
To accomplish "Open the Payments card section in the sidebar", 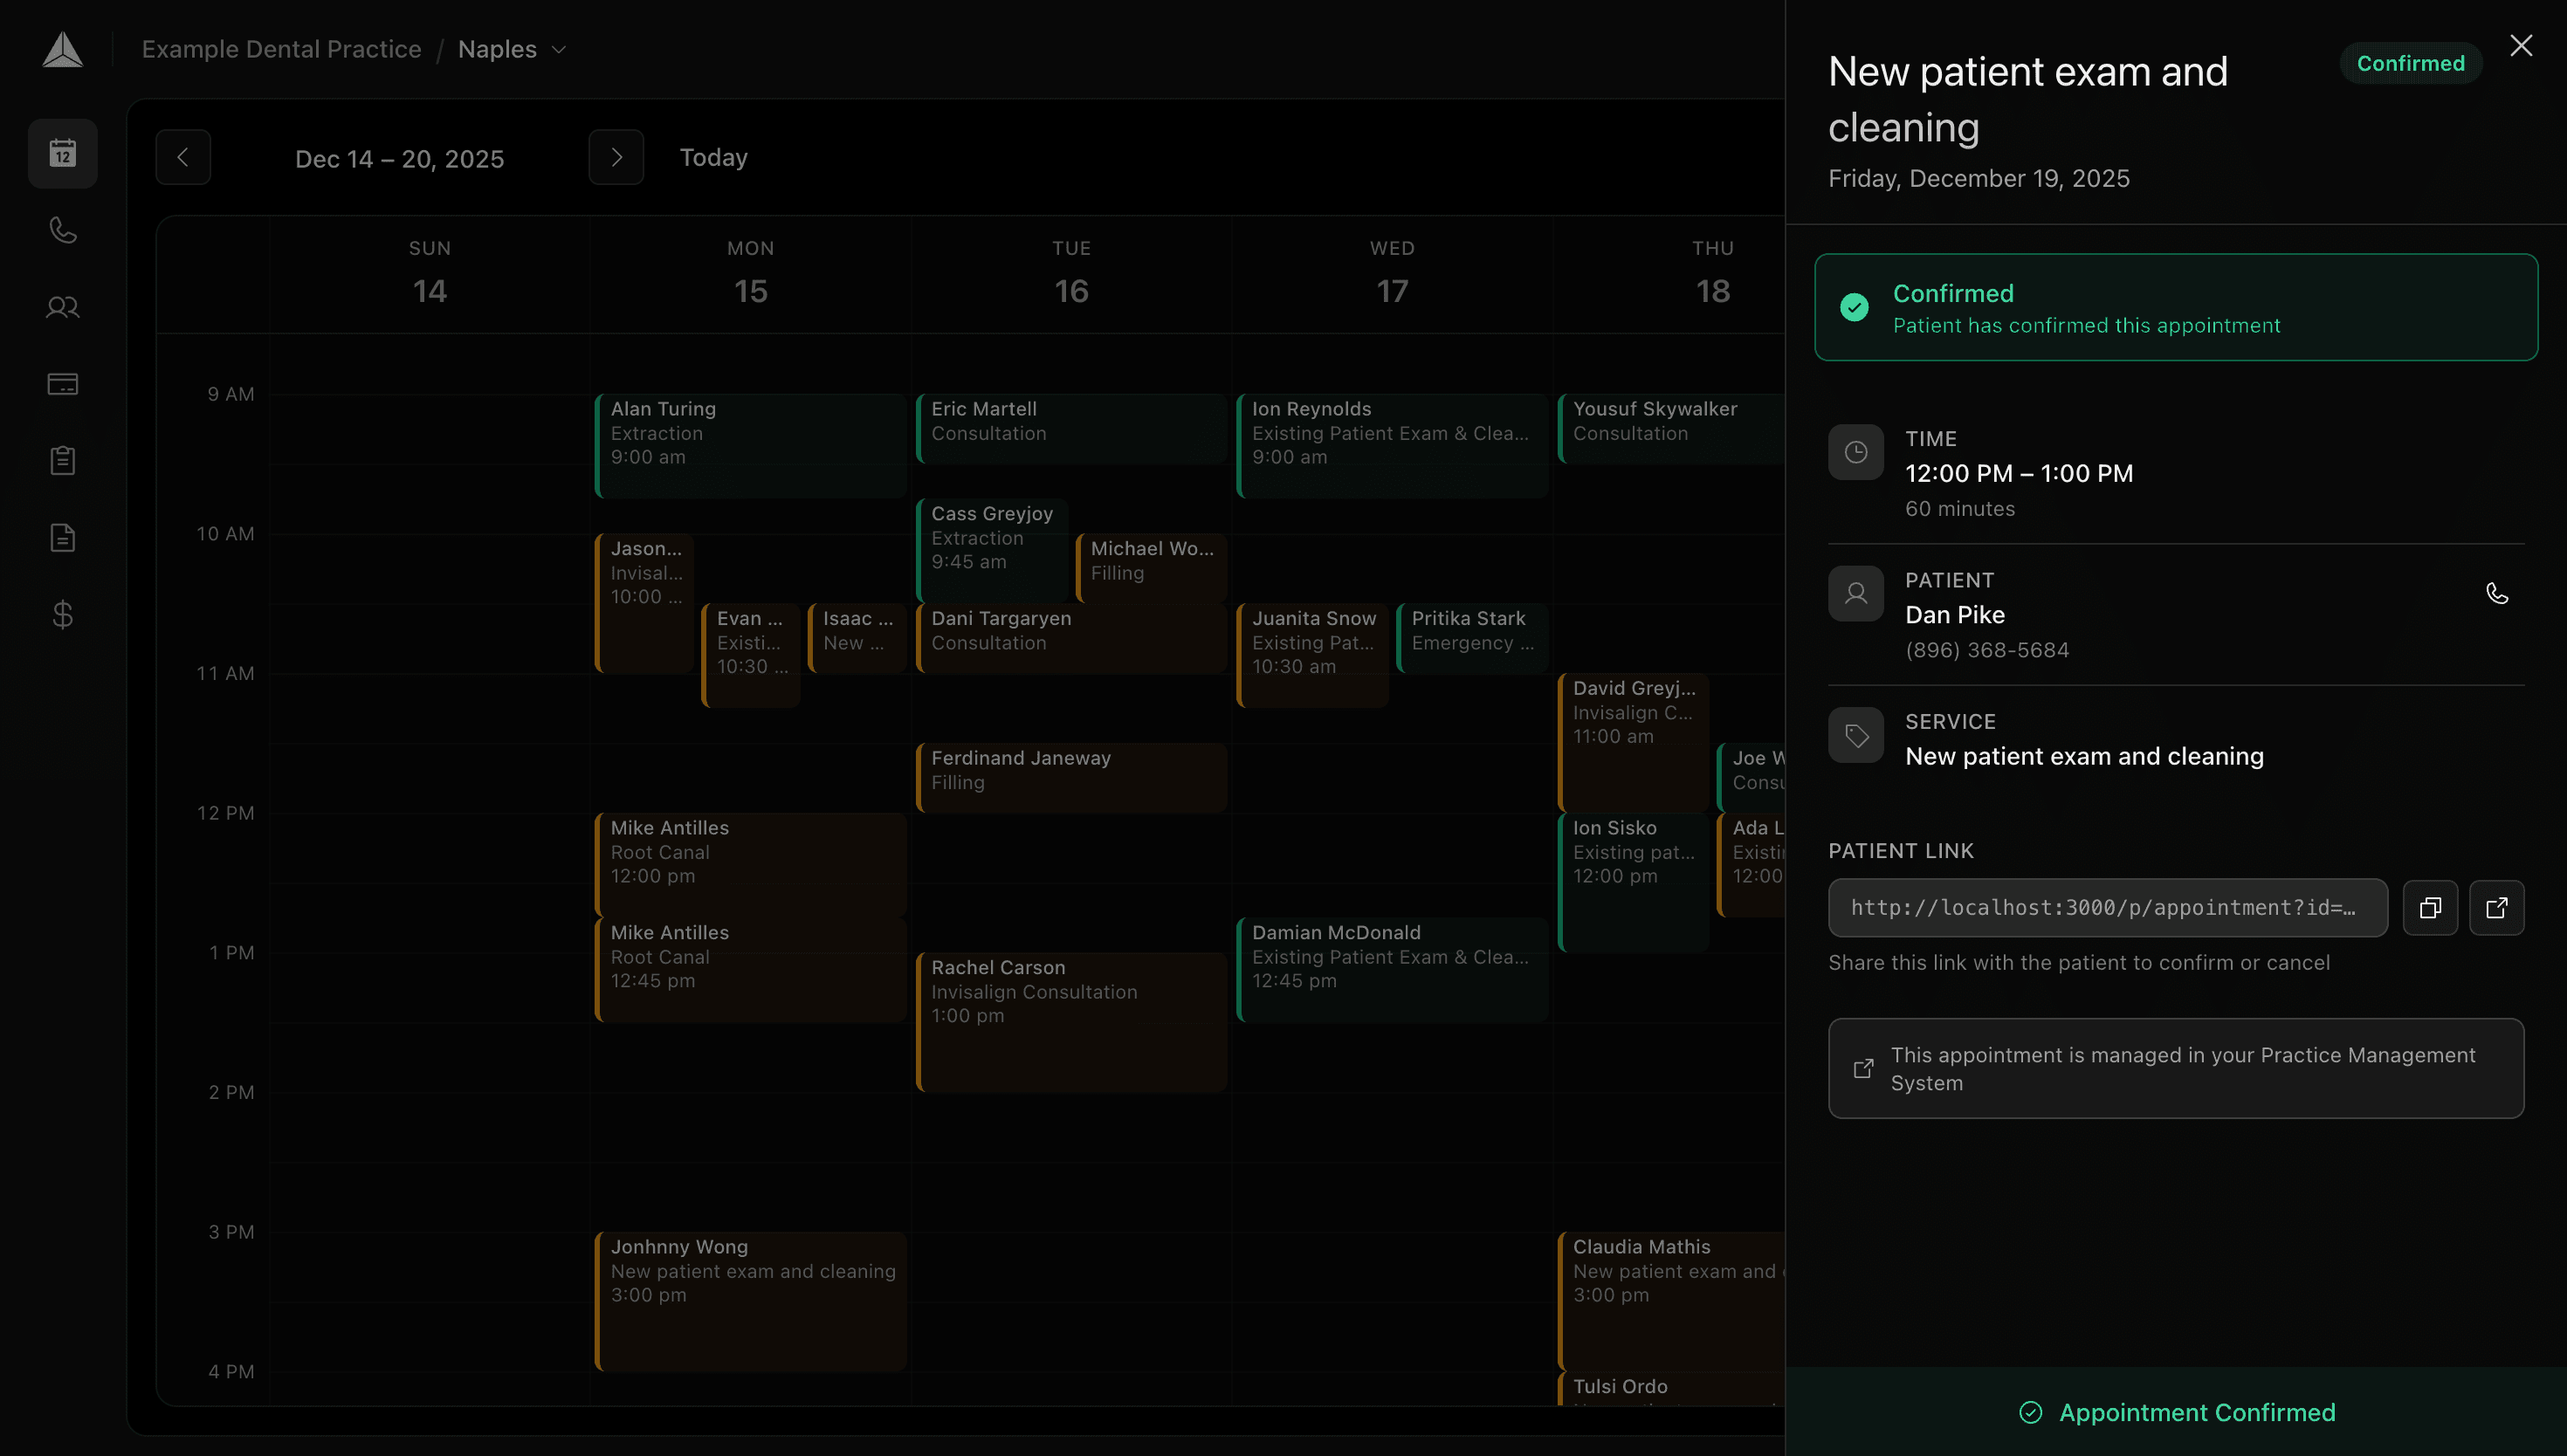I will pos(62,384).
